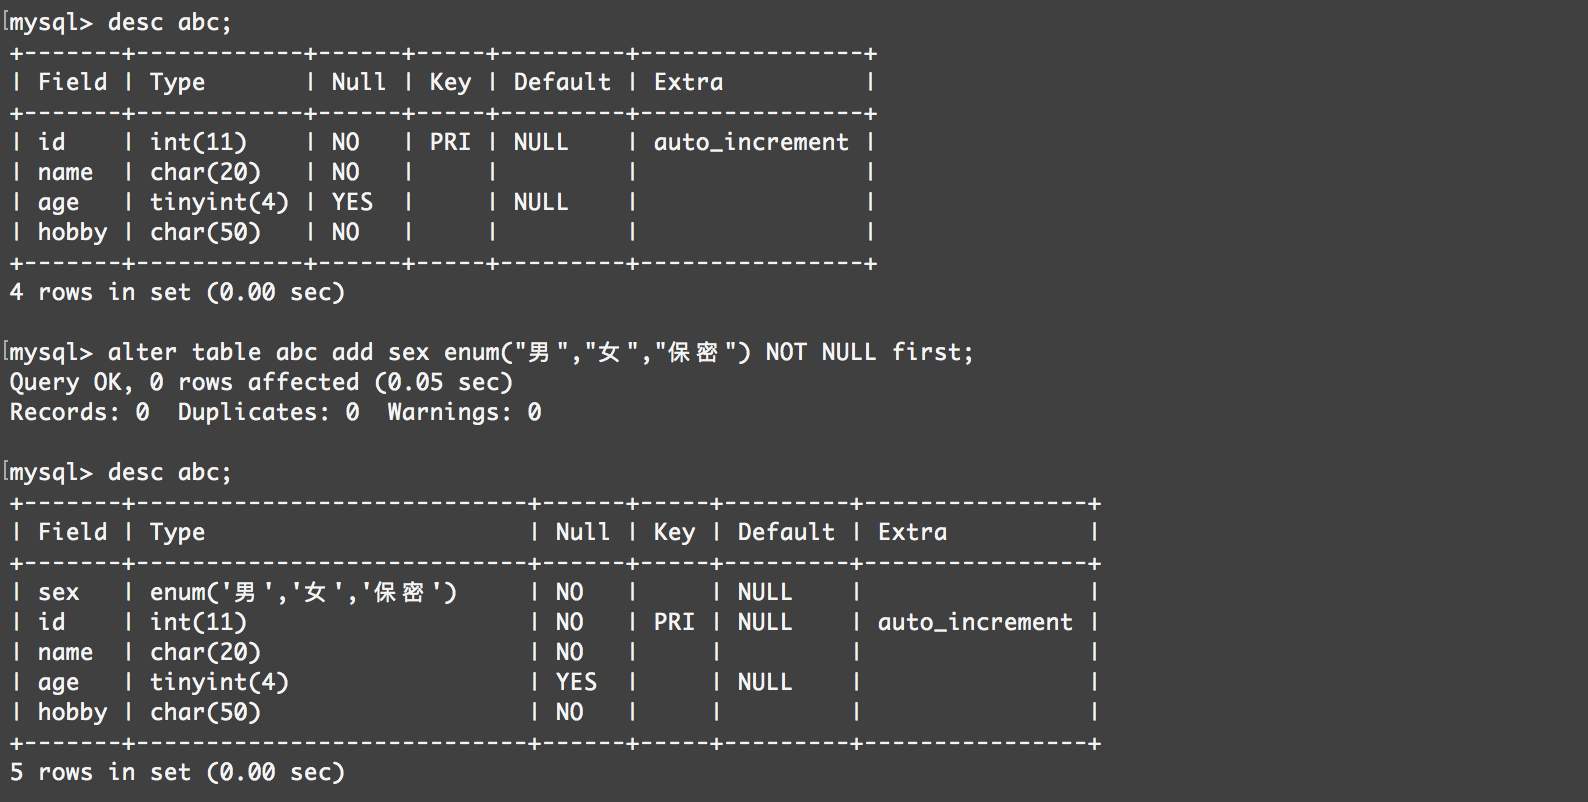Click the first "desc abc;" command at the top

click(169, 22)
